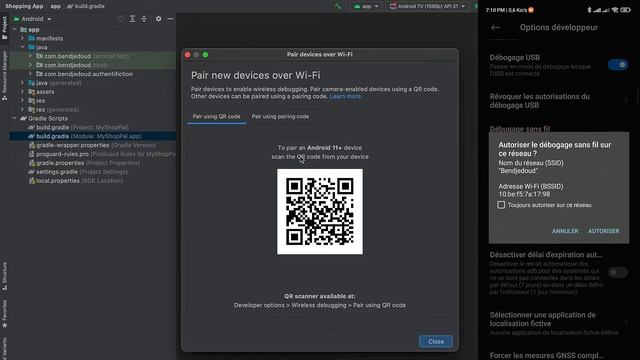Check Toujours autoriser sur ce réseau

(501, 205)
